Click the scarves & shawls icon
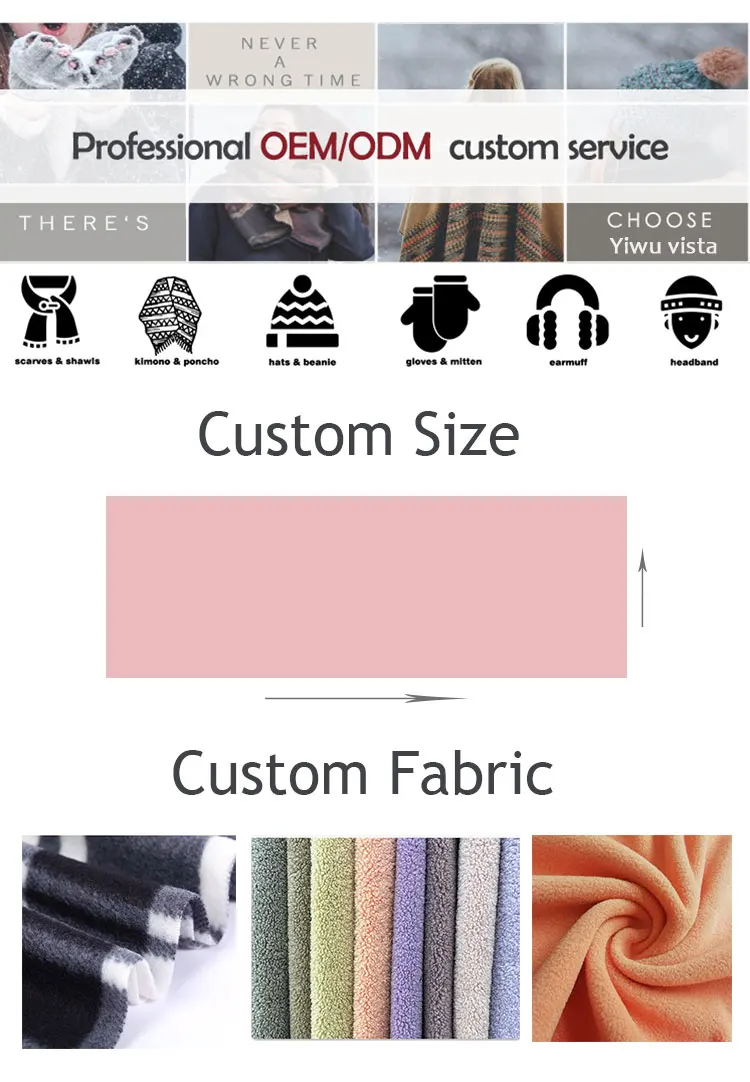Image resolution: width=750 pixels, height=1082 pixels. pyautogui.click(x=51, y=311)
